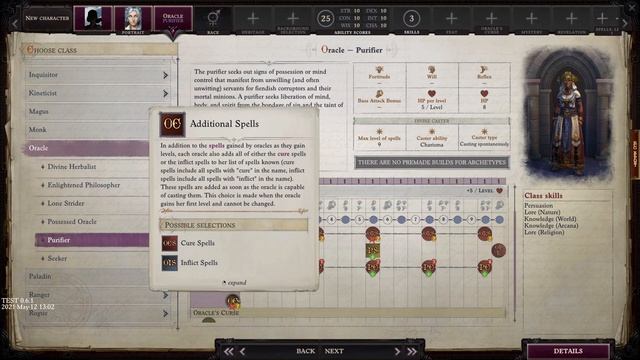The image size is (640, 360).
Task: Click upper-row feature icon under level 5
Action: pyautogui.click(x=373, y=234)
